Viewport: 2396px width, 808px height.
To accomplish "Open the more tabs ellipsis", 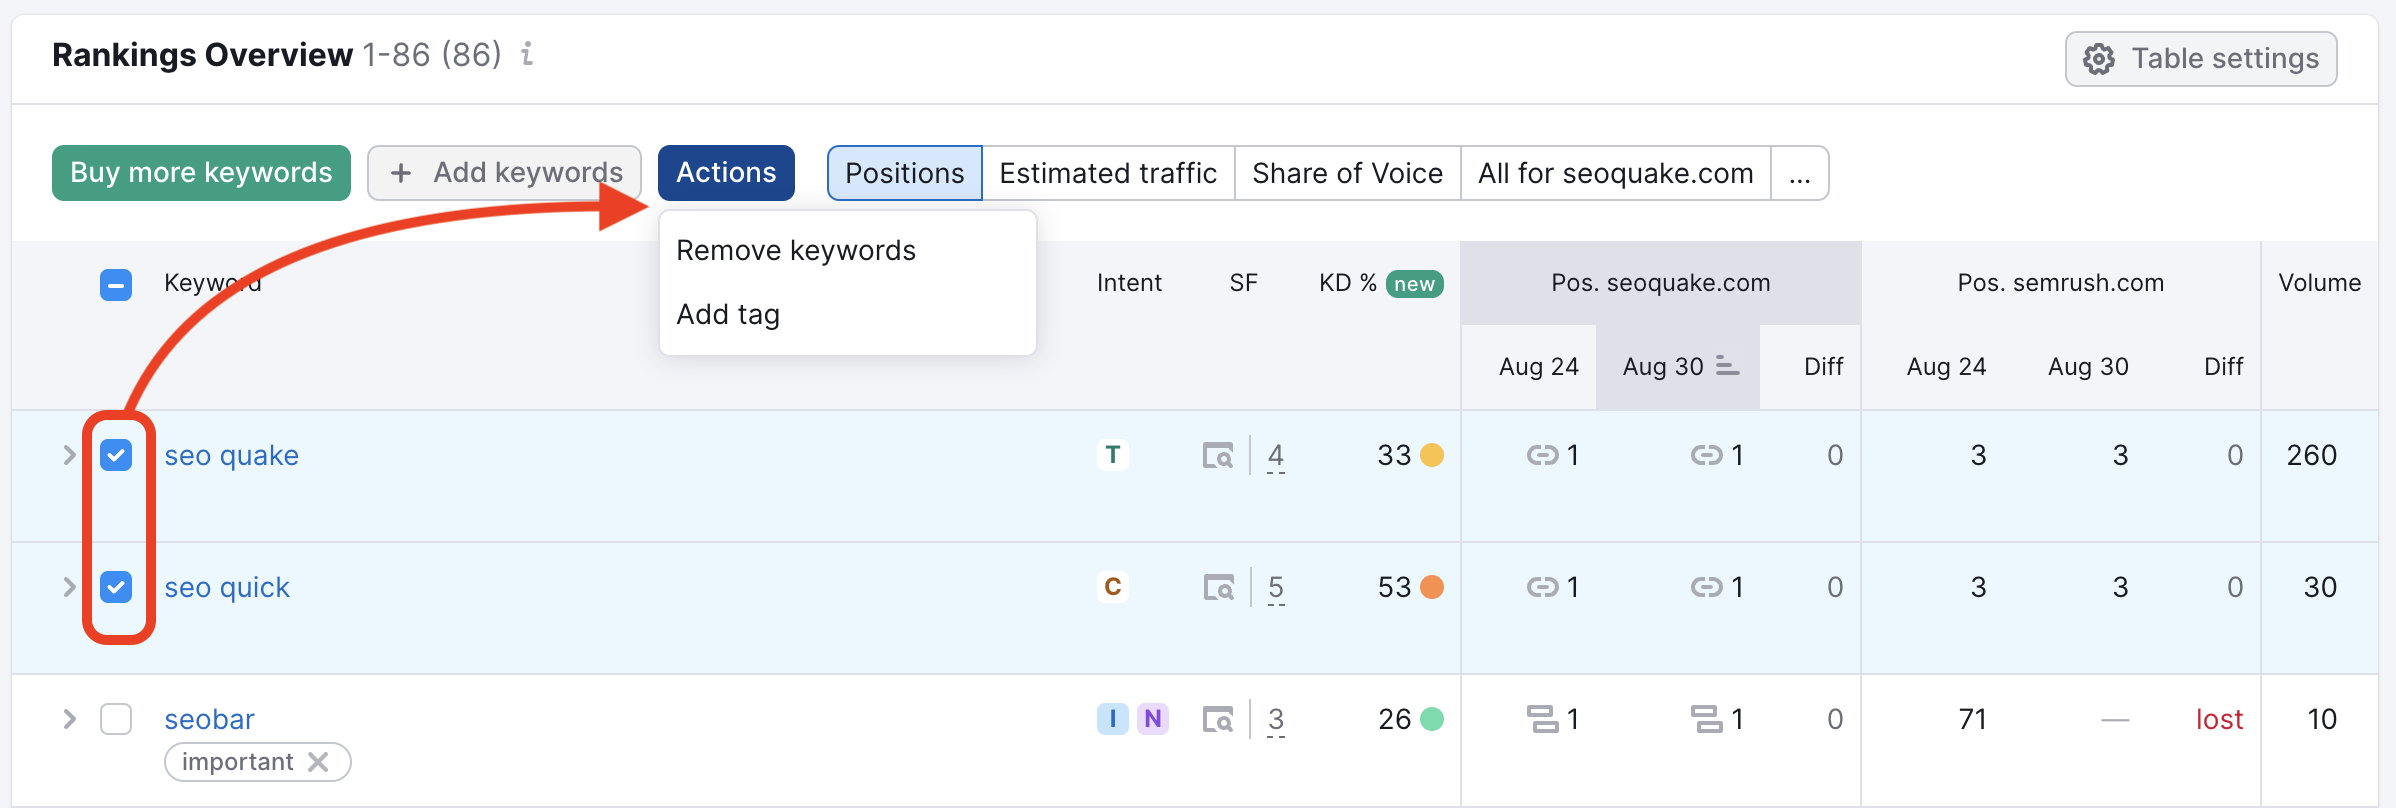I will point(1800,173).
